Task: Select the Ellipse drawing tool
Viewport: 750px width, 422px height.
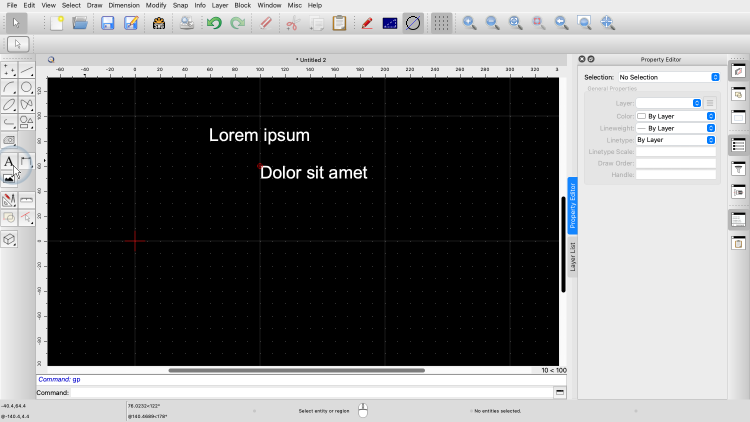Action: [x=9, y=104]
